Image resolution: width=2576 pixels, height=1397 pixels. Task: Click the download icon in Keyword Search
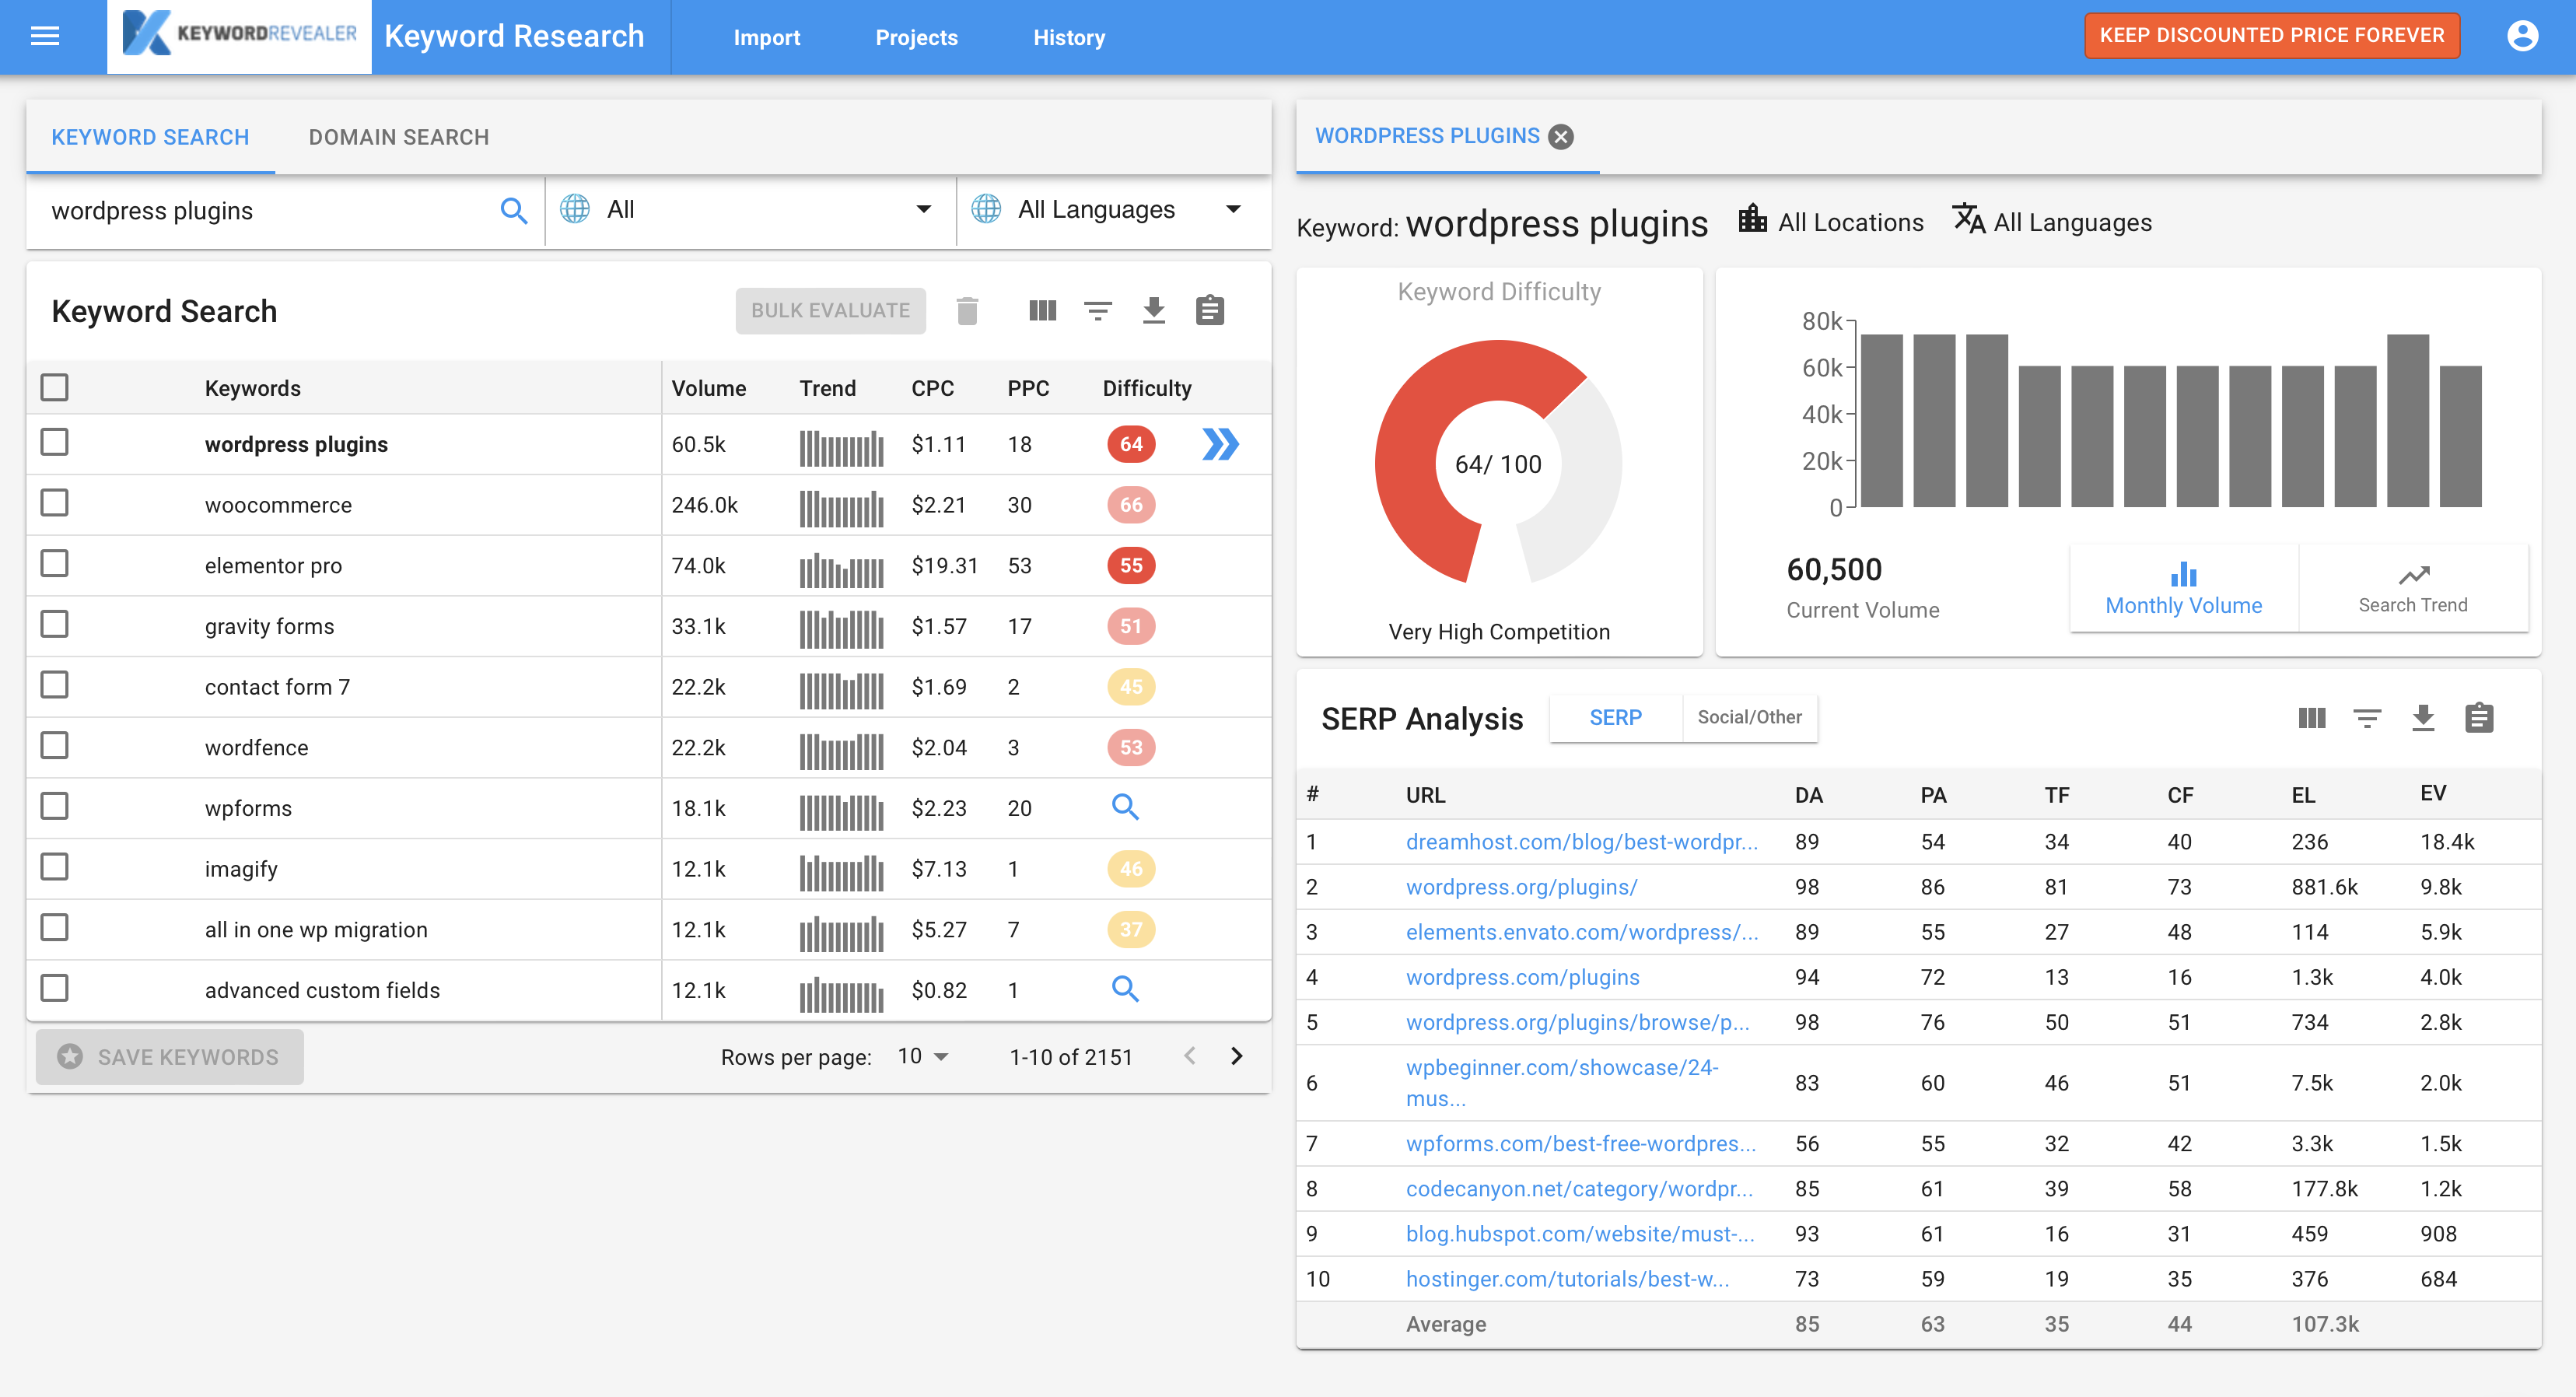pyautogui.click(x=1156, y=311)
